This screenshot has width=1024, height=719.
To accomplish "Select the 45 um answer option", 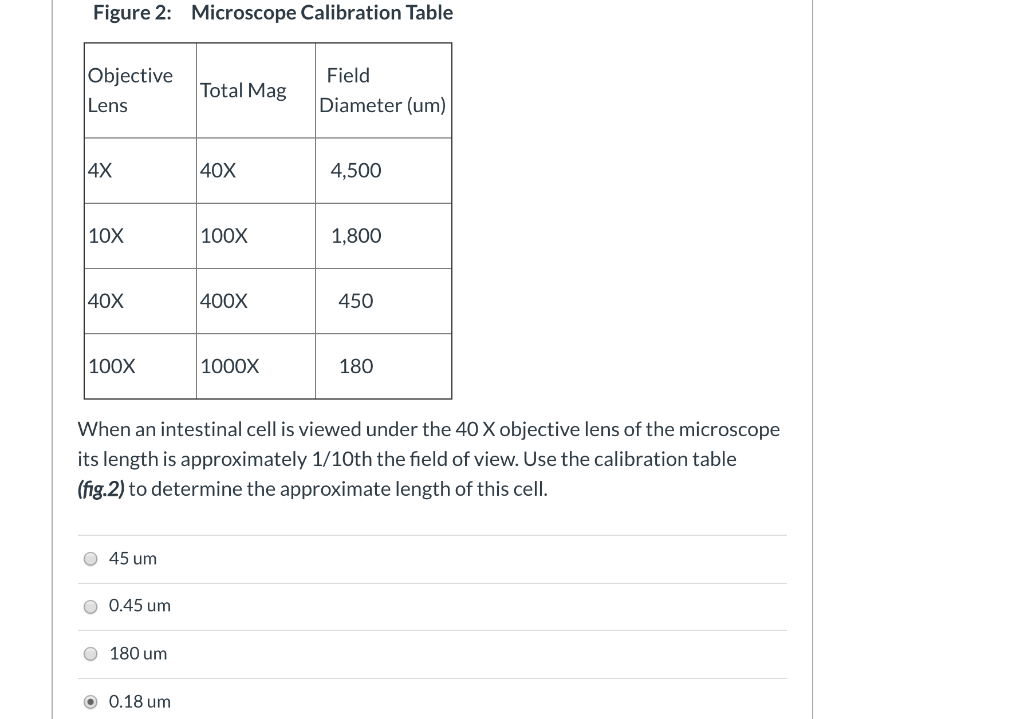I will pos(90,559).
